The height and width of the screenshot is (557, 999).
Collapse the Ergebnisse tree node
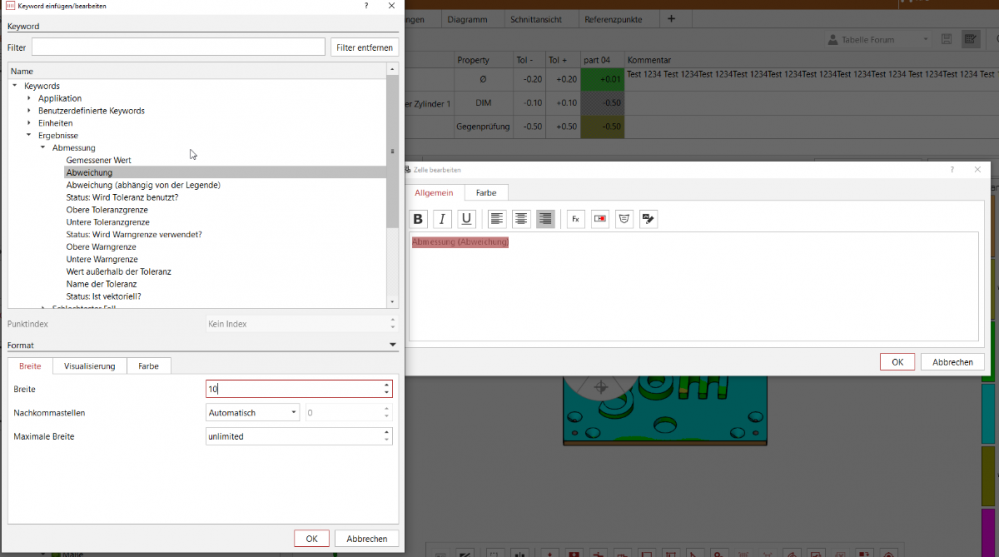click(x=29, y=135)
